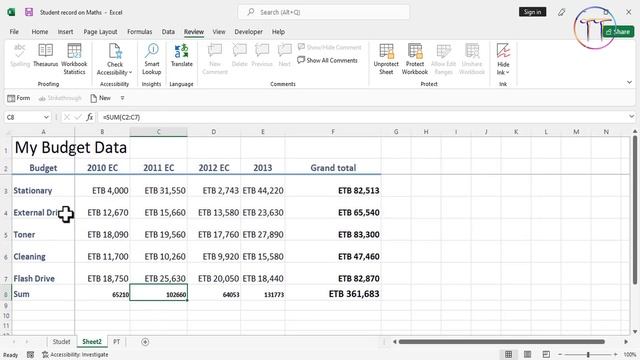640x360 pixels.
Task: Open Smart Lookup
Action: (x=151, y=59)
